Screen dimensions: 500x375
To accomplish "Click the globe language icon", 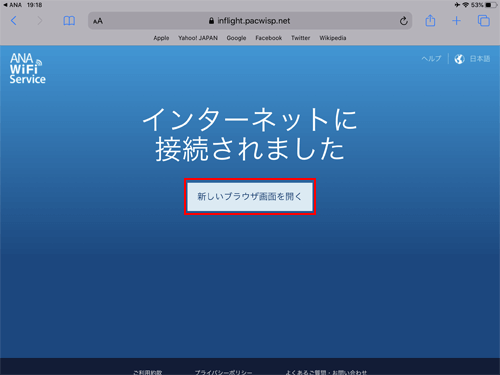I will click(x=459, y=59).
